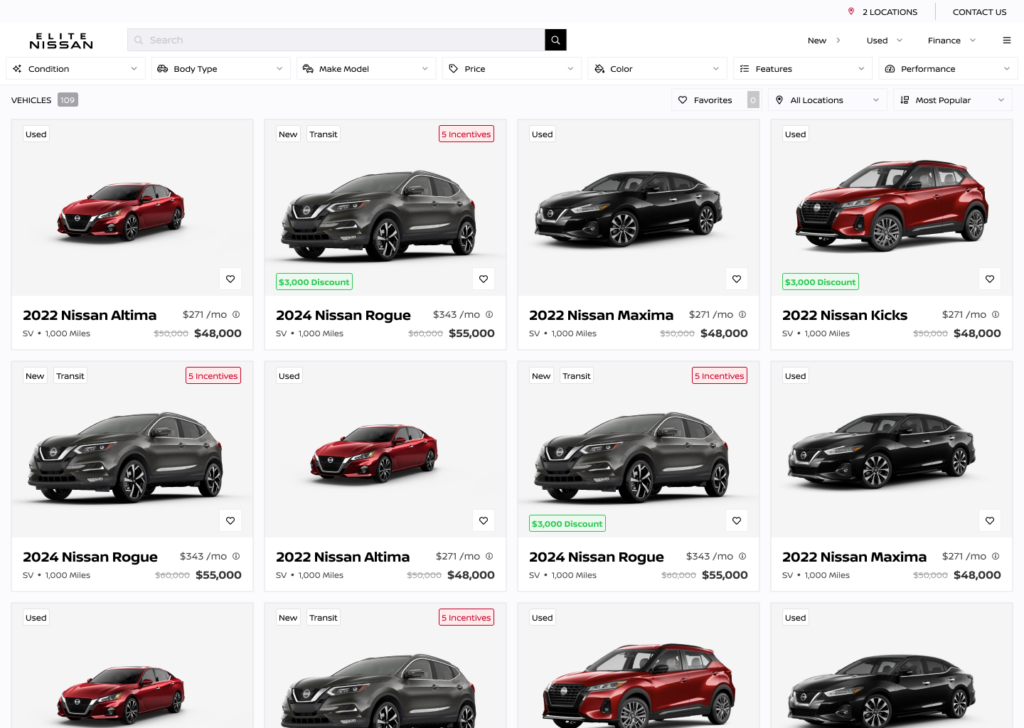The height and width of the screenshot is (728, 1024).
Task: Open the Used menu in header
Action: pos(884,40)
